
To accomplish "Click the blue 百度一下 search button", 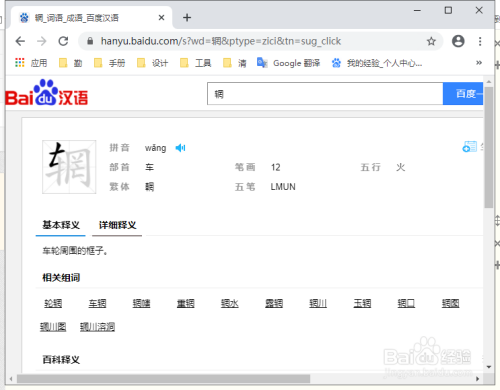I will (x=463, y=94).
